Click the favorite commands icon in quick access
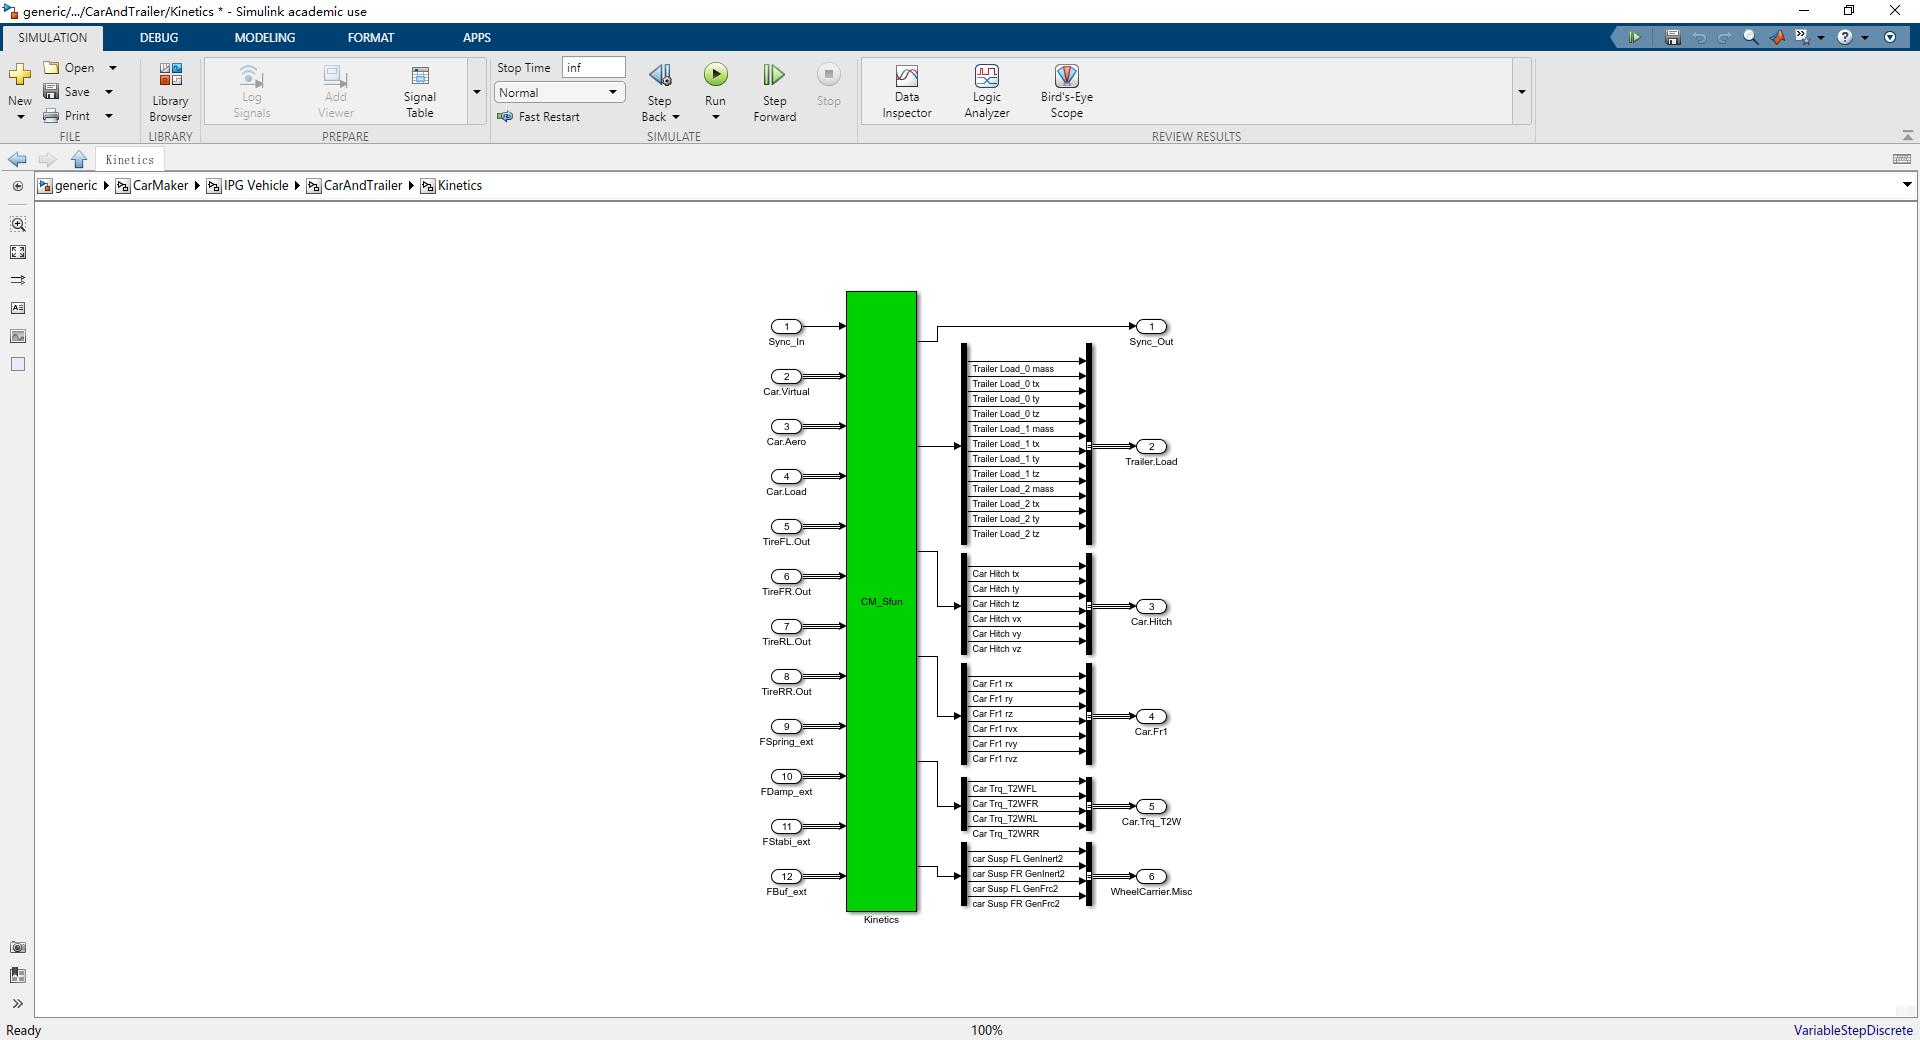 coord(1802,37)
